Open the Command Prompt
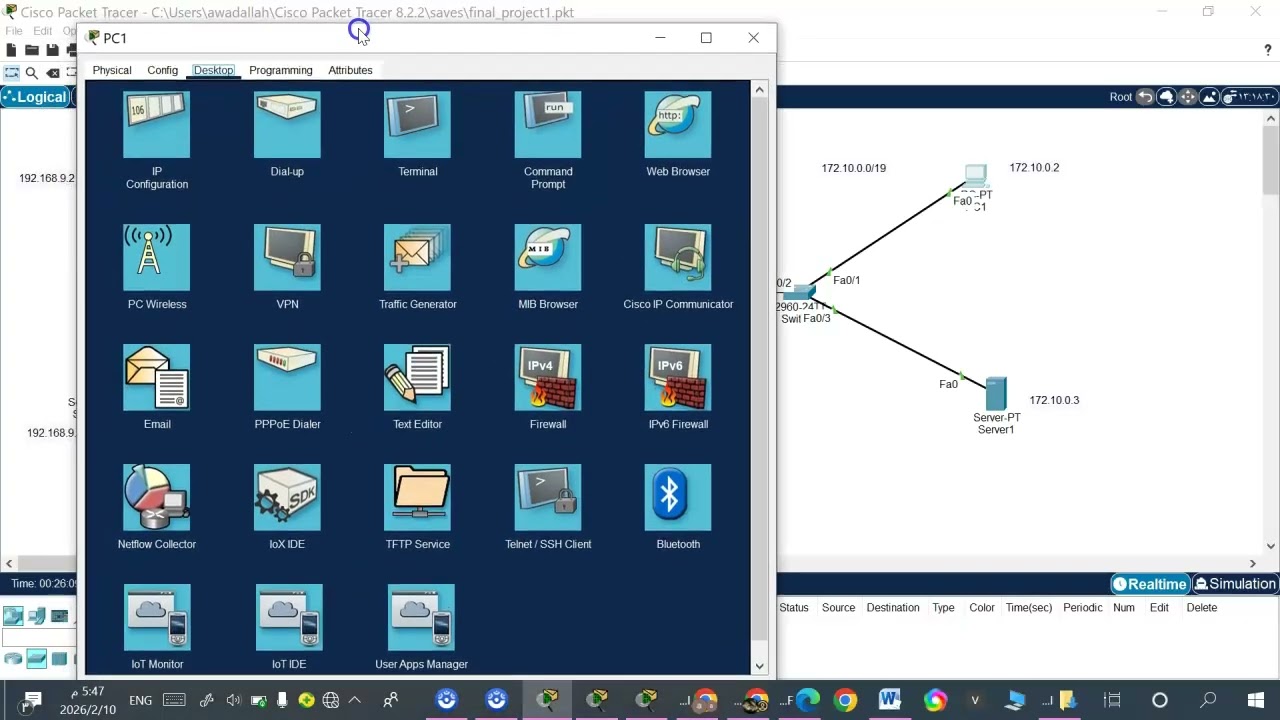1280x720 pixels. [x=548, y=125]
